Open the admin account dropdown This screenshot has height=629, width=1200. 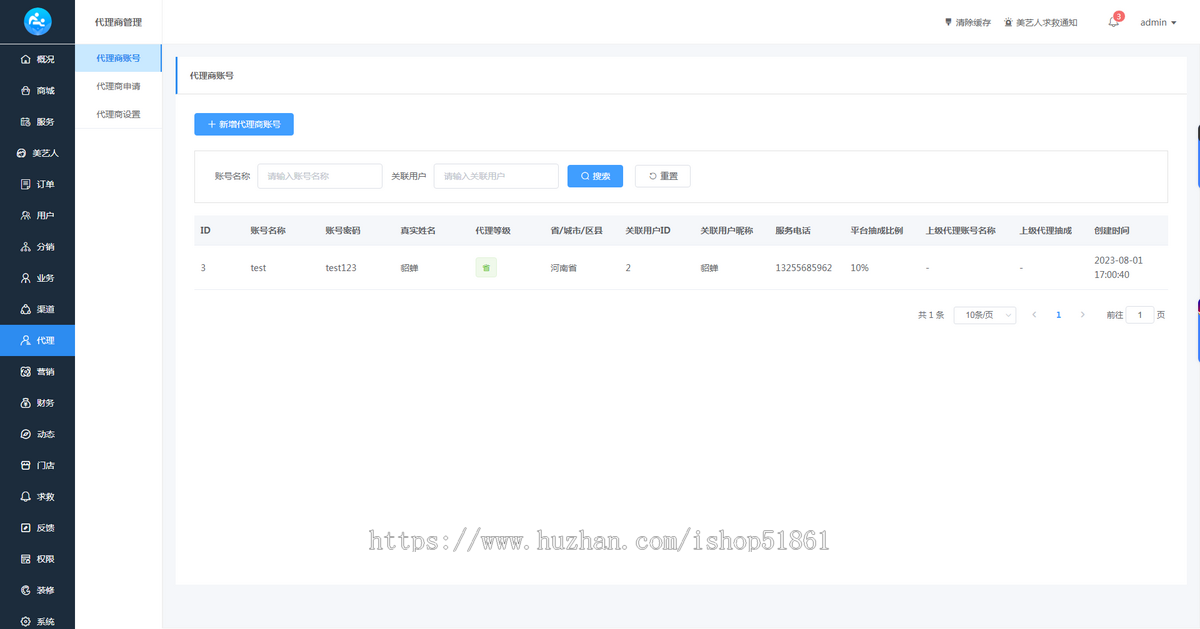click(1159, 22)
